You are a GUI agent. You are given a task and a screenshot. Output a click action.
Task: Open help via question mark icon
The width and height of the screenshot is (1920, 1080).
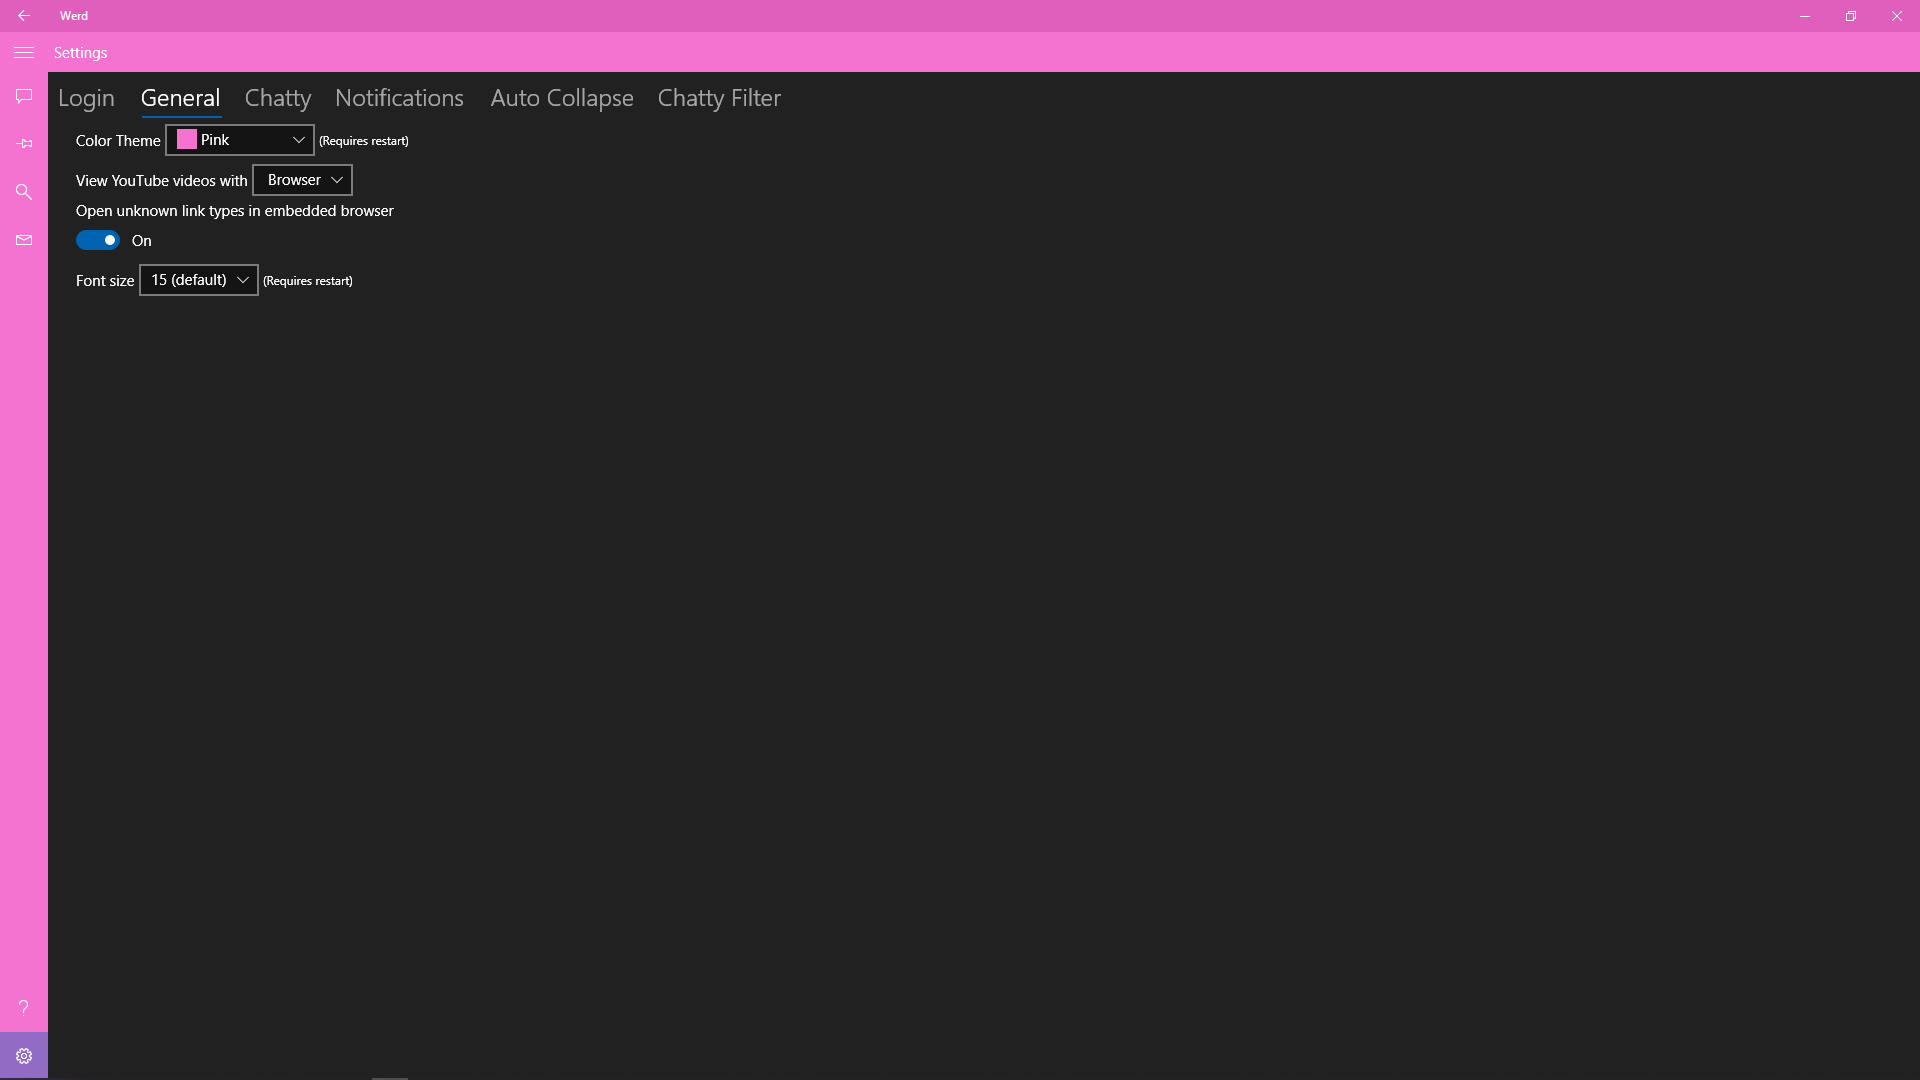24,1007
